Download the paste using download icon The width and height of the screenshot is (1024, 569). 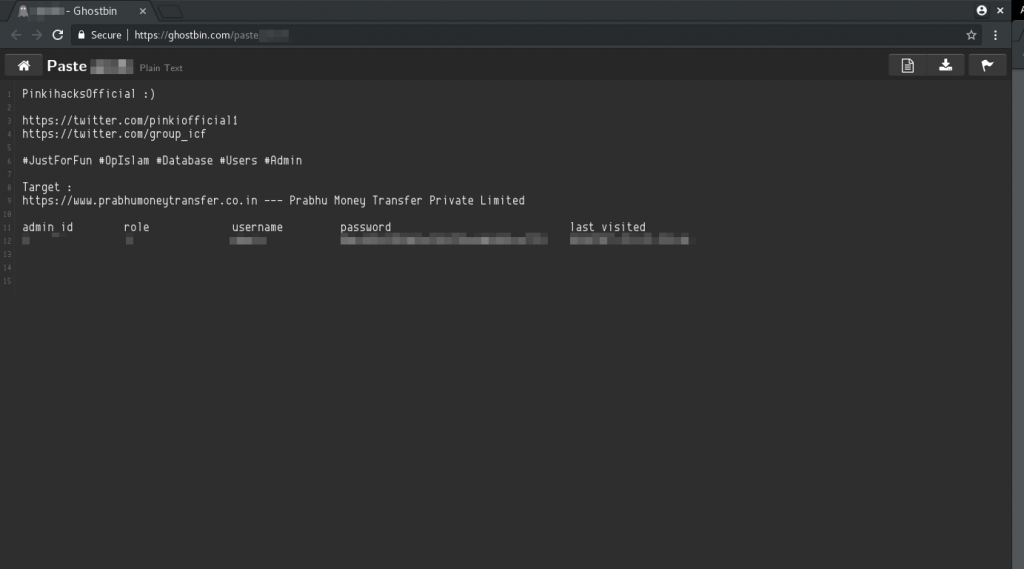click(945, 65)
